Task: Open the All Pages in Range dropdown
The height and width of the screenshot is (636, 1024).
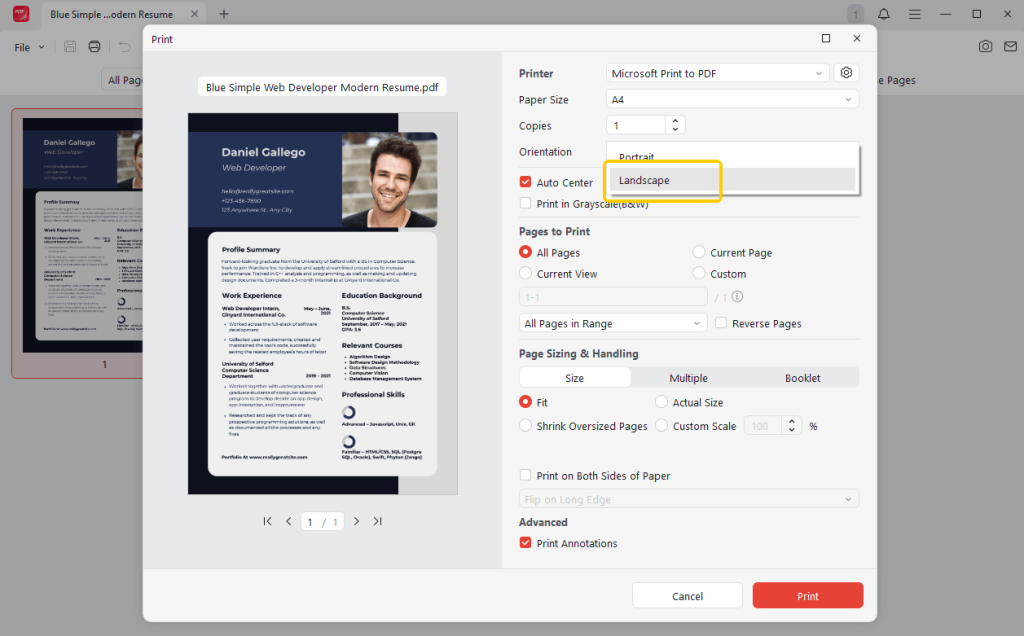Action: click(613, 324)
